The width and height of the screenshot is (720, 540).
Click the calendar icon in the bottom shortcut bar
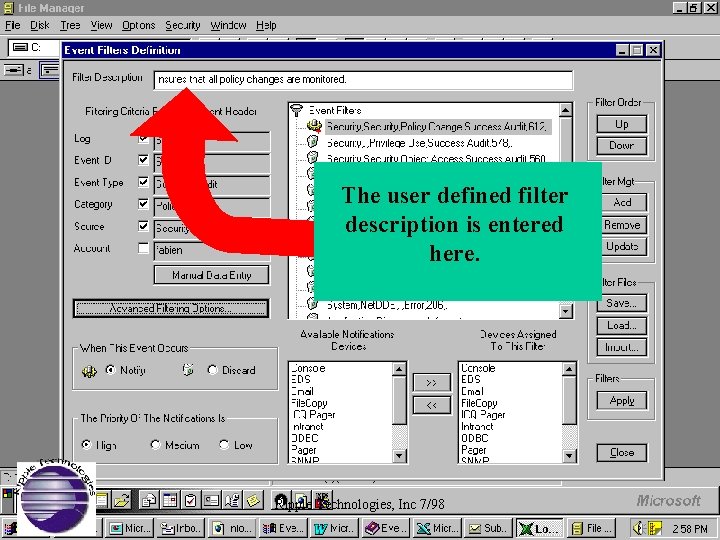tap(169, 500)
